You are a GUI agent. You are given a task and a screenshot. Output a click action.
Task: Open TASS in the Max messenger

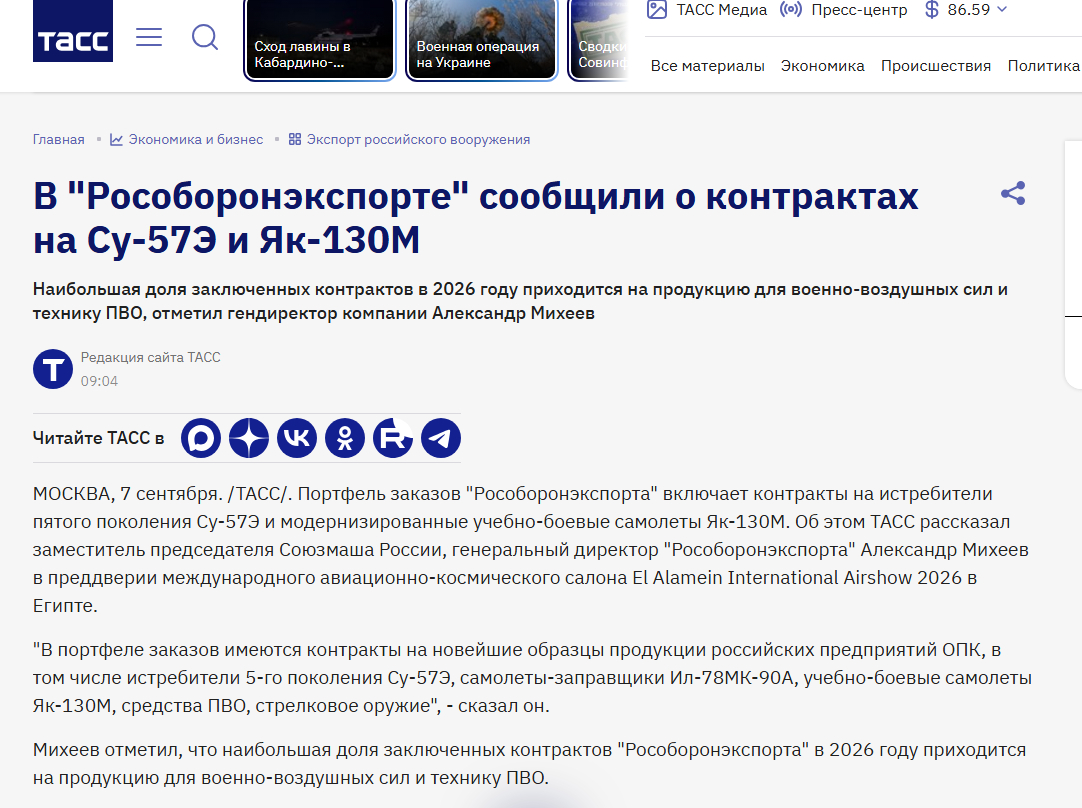[201, 438]
